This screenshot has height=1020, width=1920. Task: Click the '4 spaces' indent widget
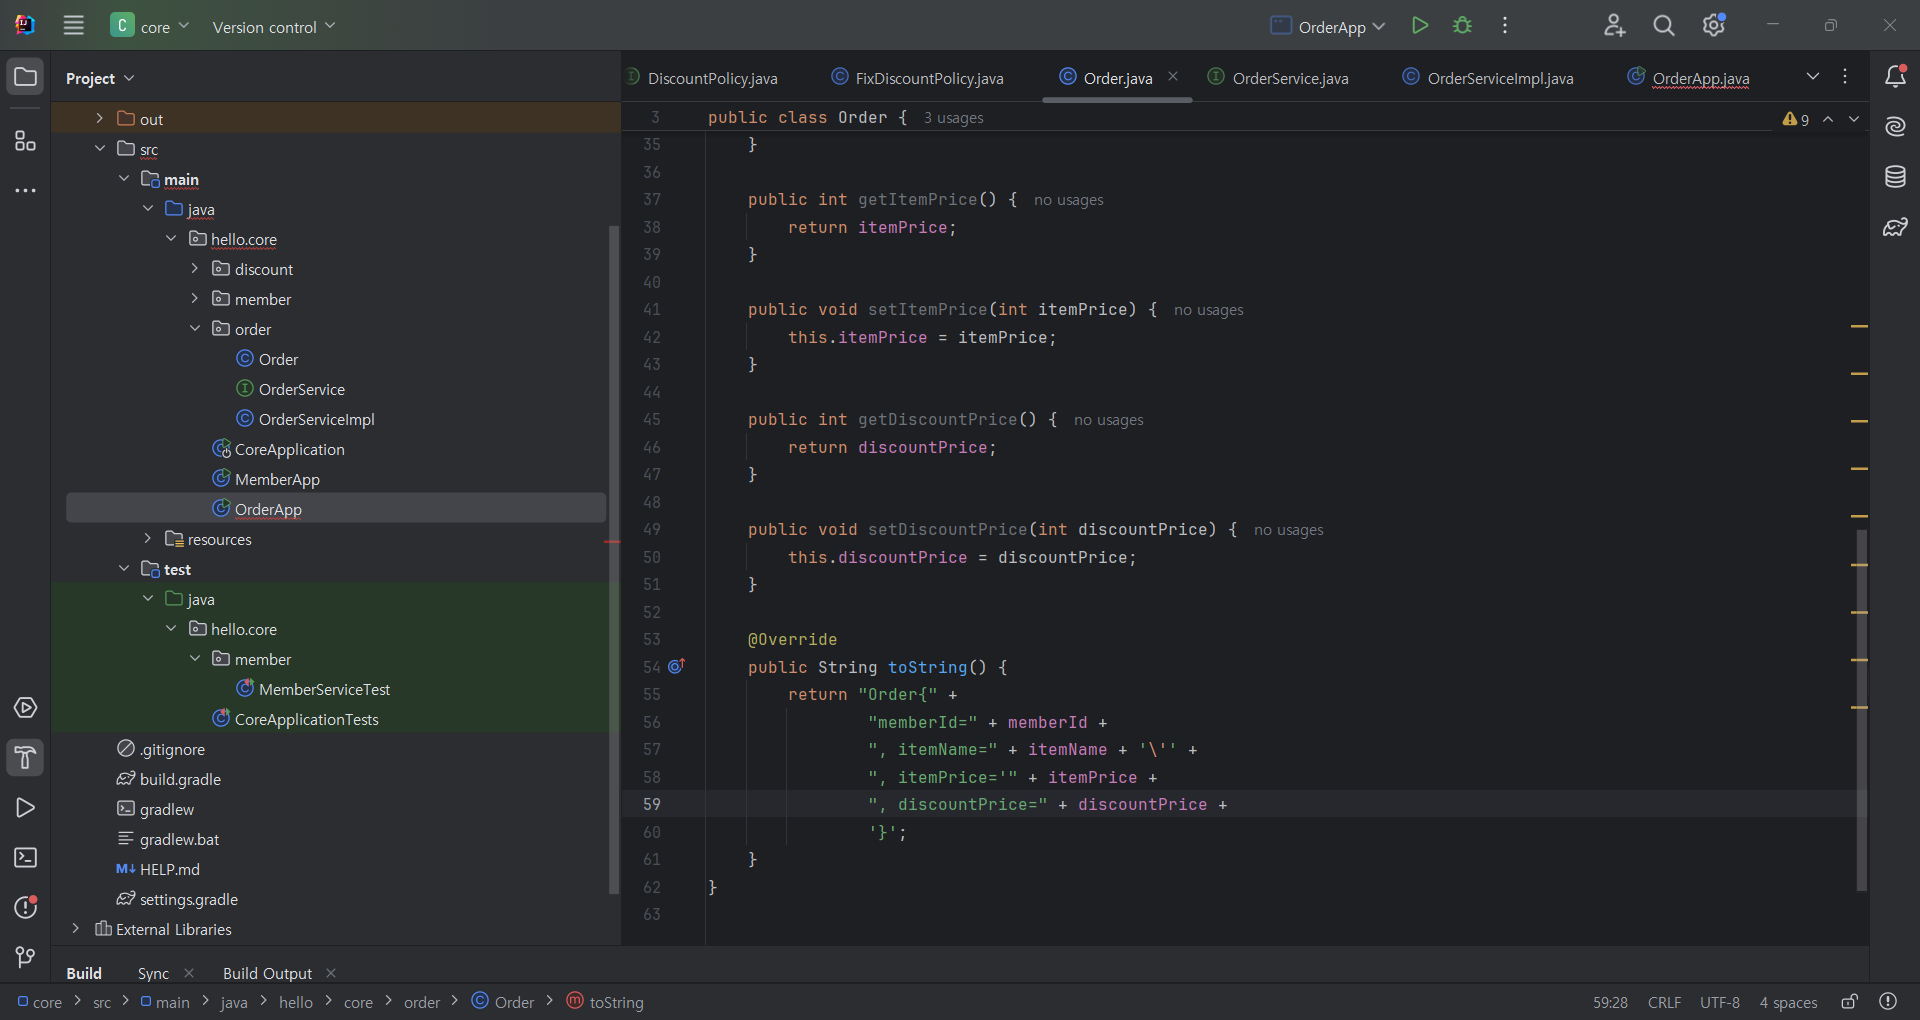coord(1788,1002)
